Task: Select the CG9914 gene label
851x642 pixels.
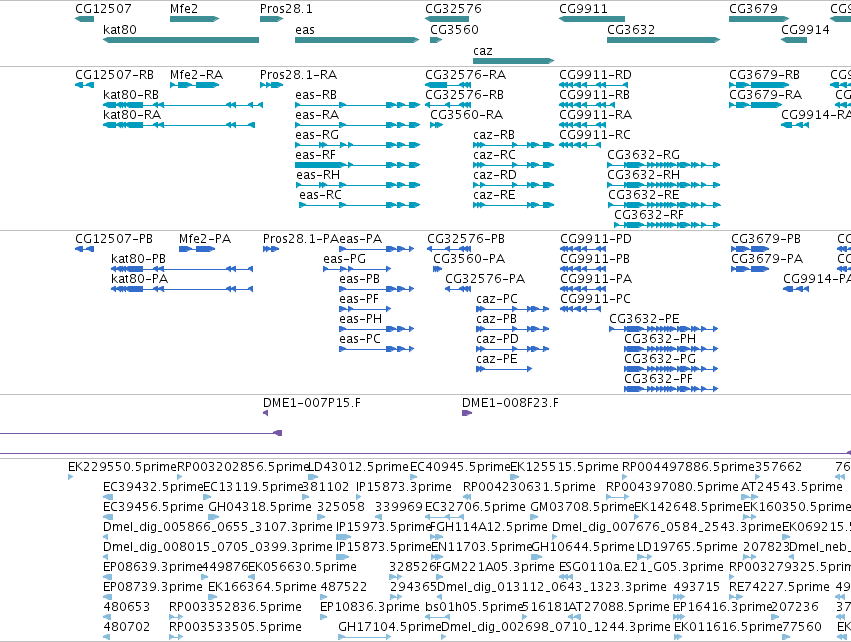Action: (805, 30)
